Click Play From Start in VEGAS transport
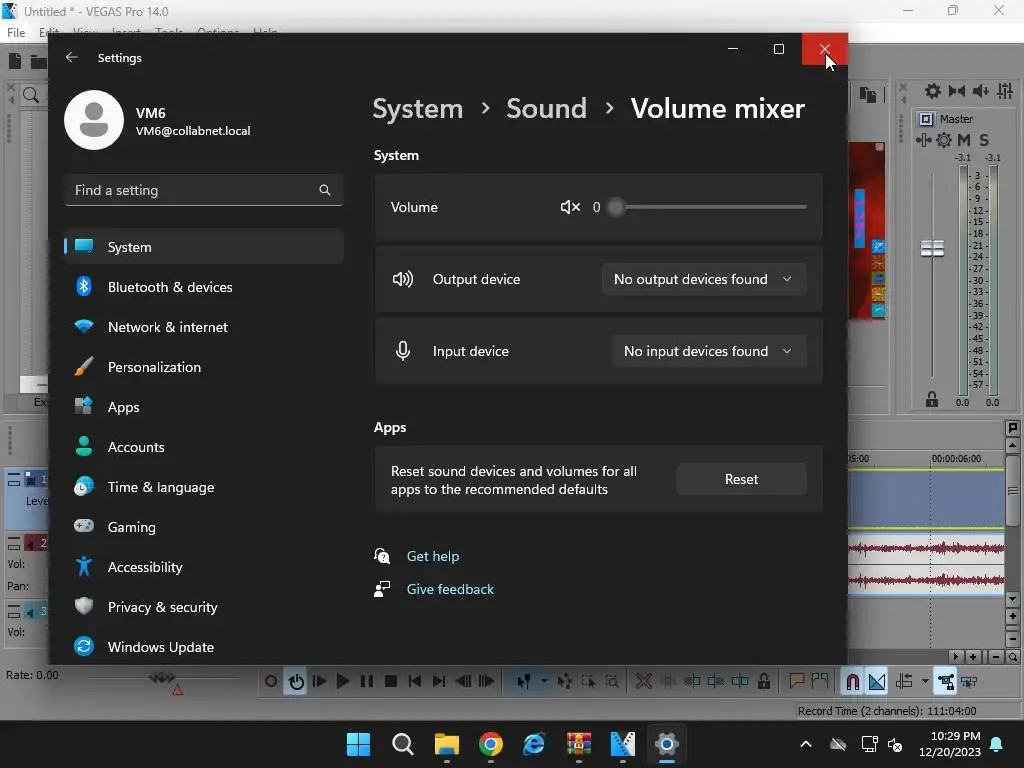 click(x=319, y=681)
